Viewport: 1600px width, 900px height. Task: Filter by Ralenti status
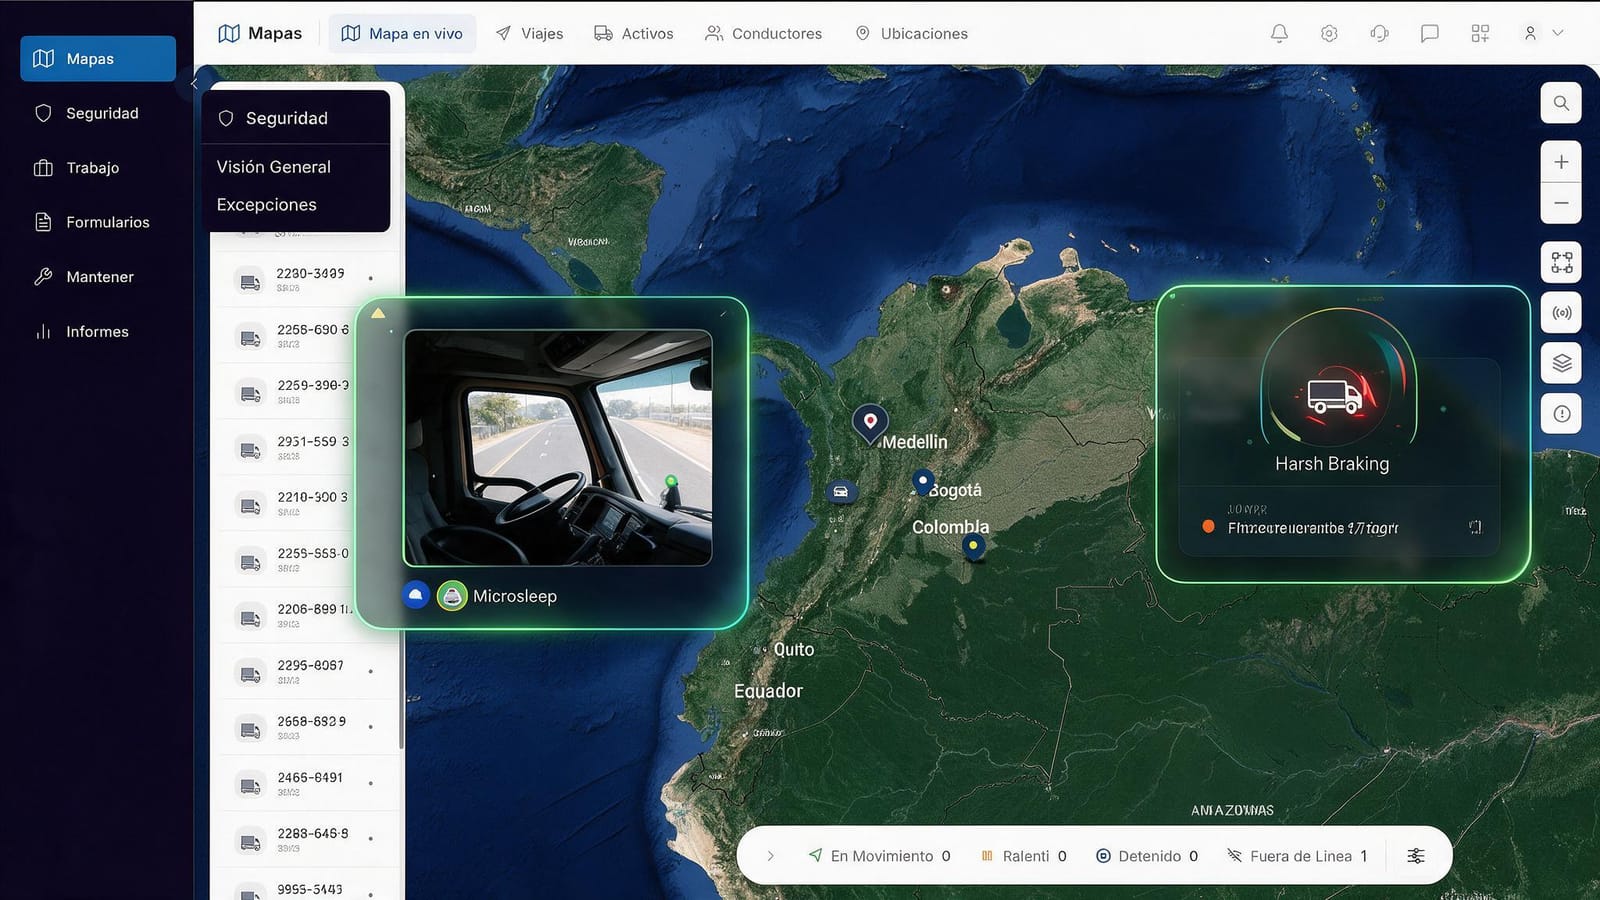tap(1024, 856)
